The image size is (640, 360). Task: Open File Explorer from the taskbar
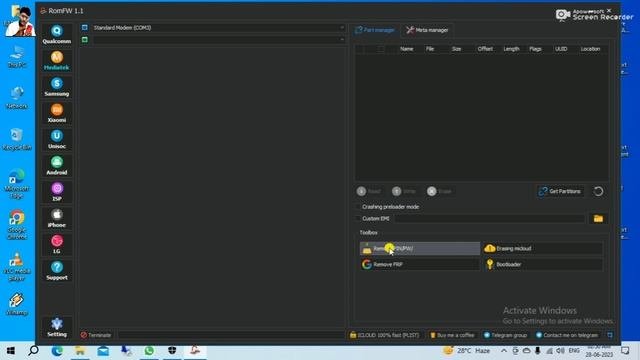(80, 351)
